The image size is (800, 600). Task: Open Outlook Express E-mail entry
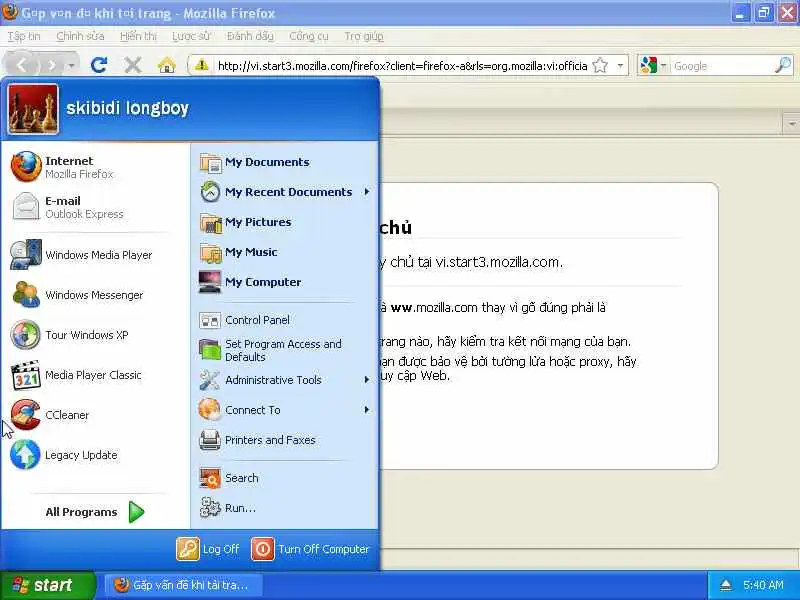96,207
